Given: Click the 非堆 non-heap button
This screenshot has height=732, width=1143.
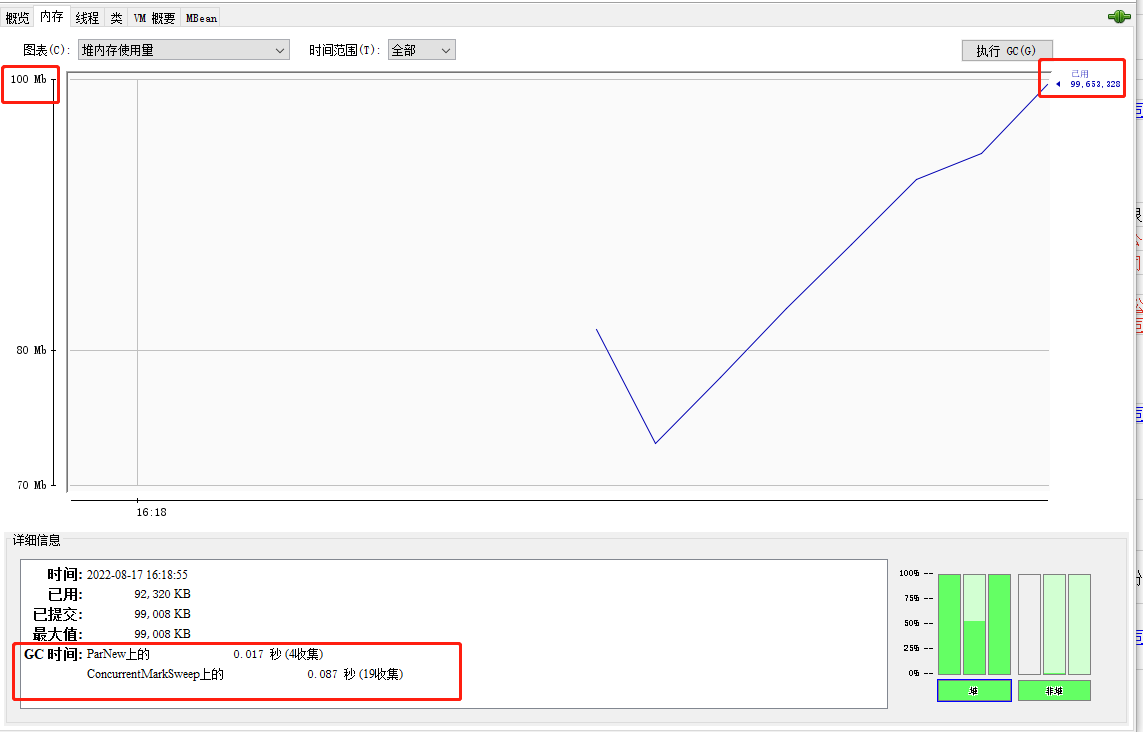Looking at the screenshot, I should 1054,690.
